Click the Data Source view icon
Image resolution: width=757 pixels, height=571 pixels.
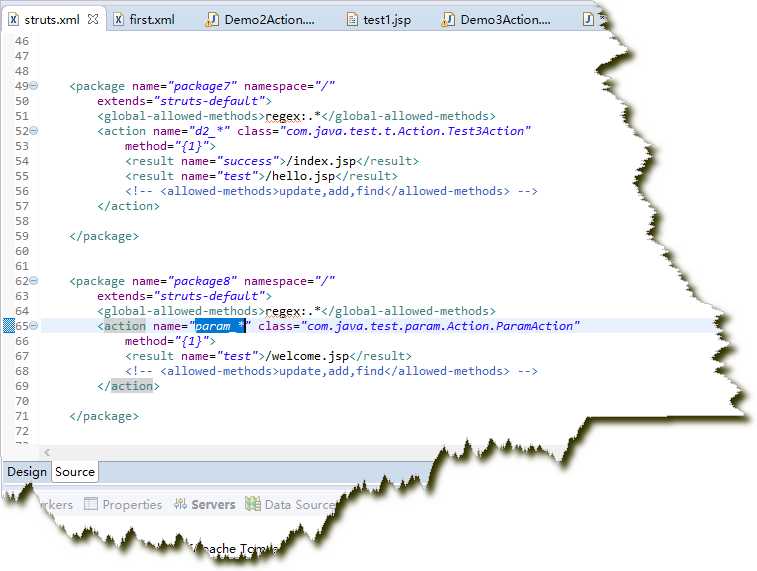pyautogui.click(x=252, y=504)
